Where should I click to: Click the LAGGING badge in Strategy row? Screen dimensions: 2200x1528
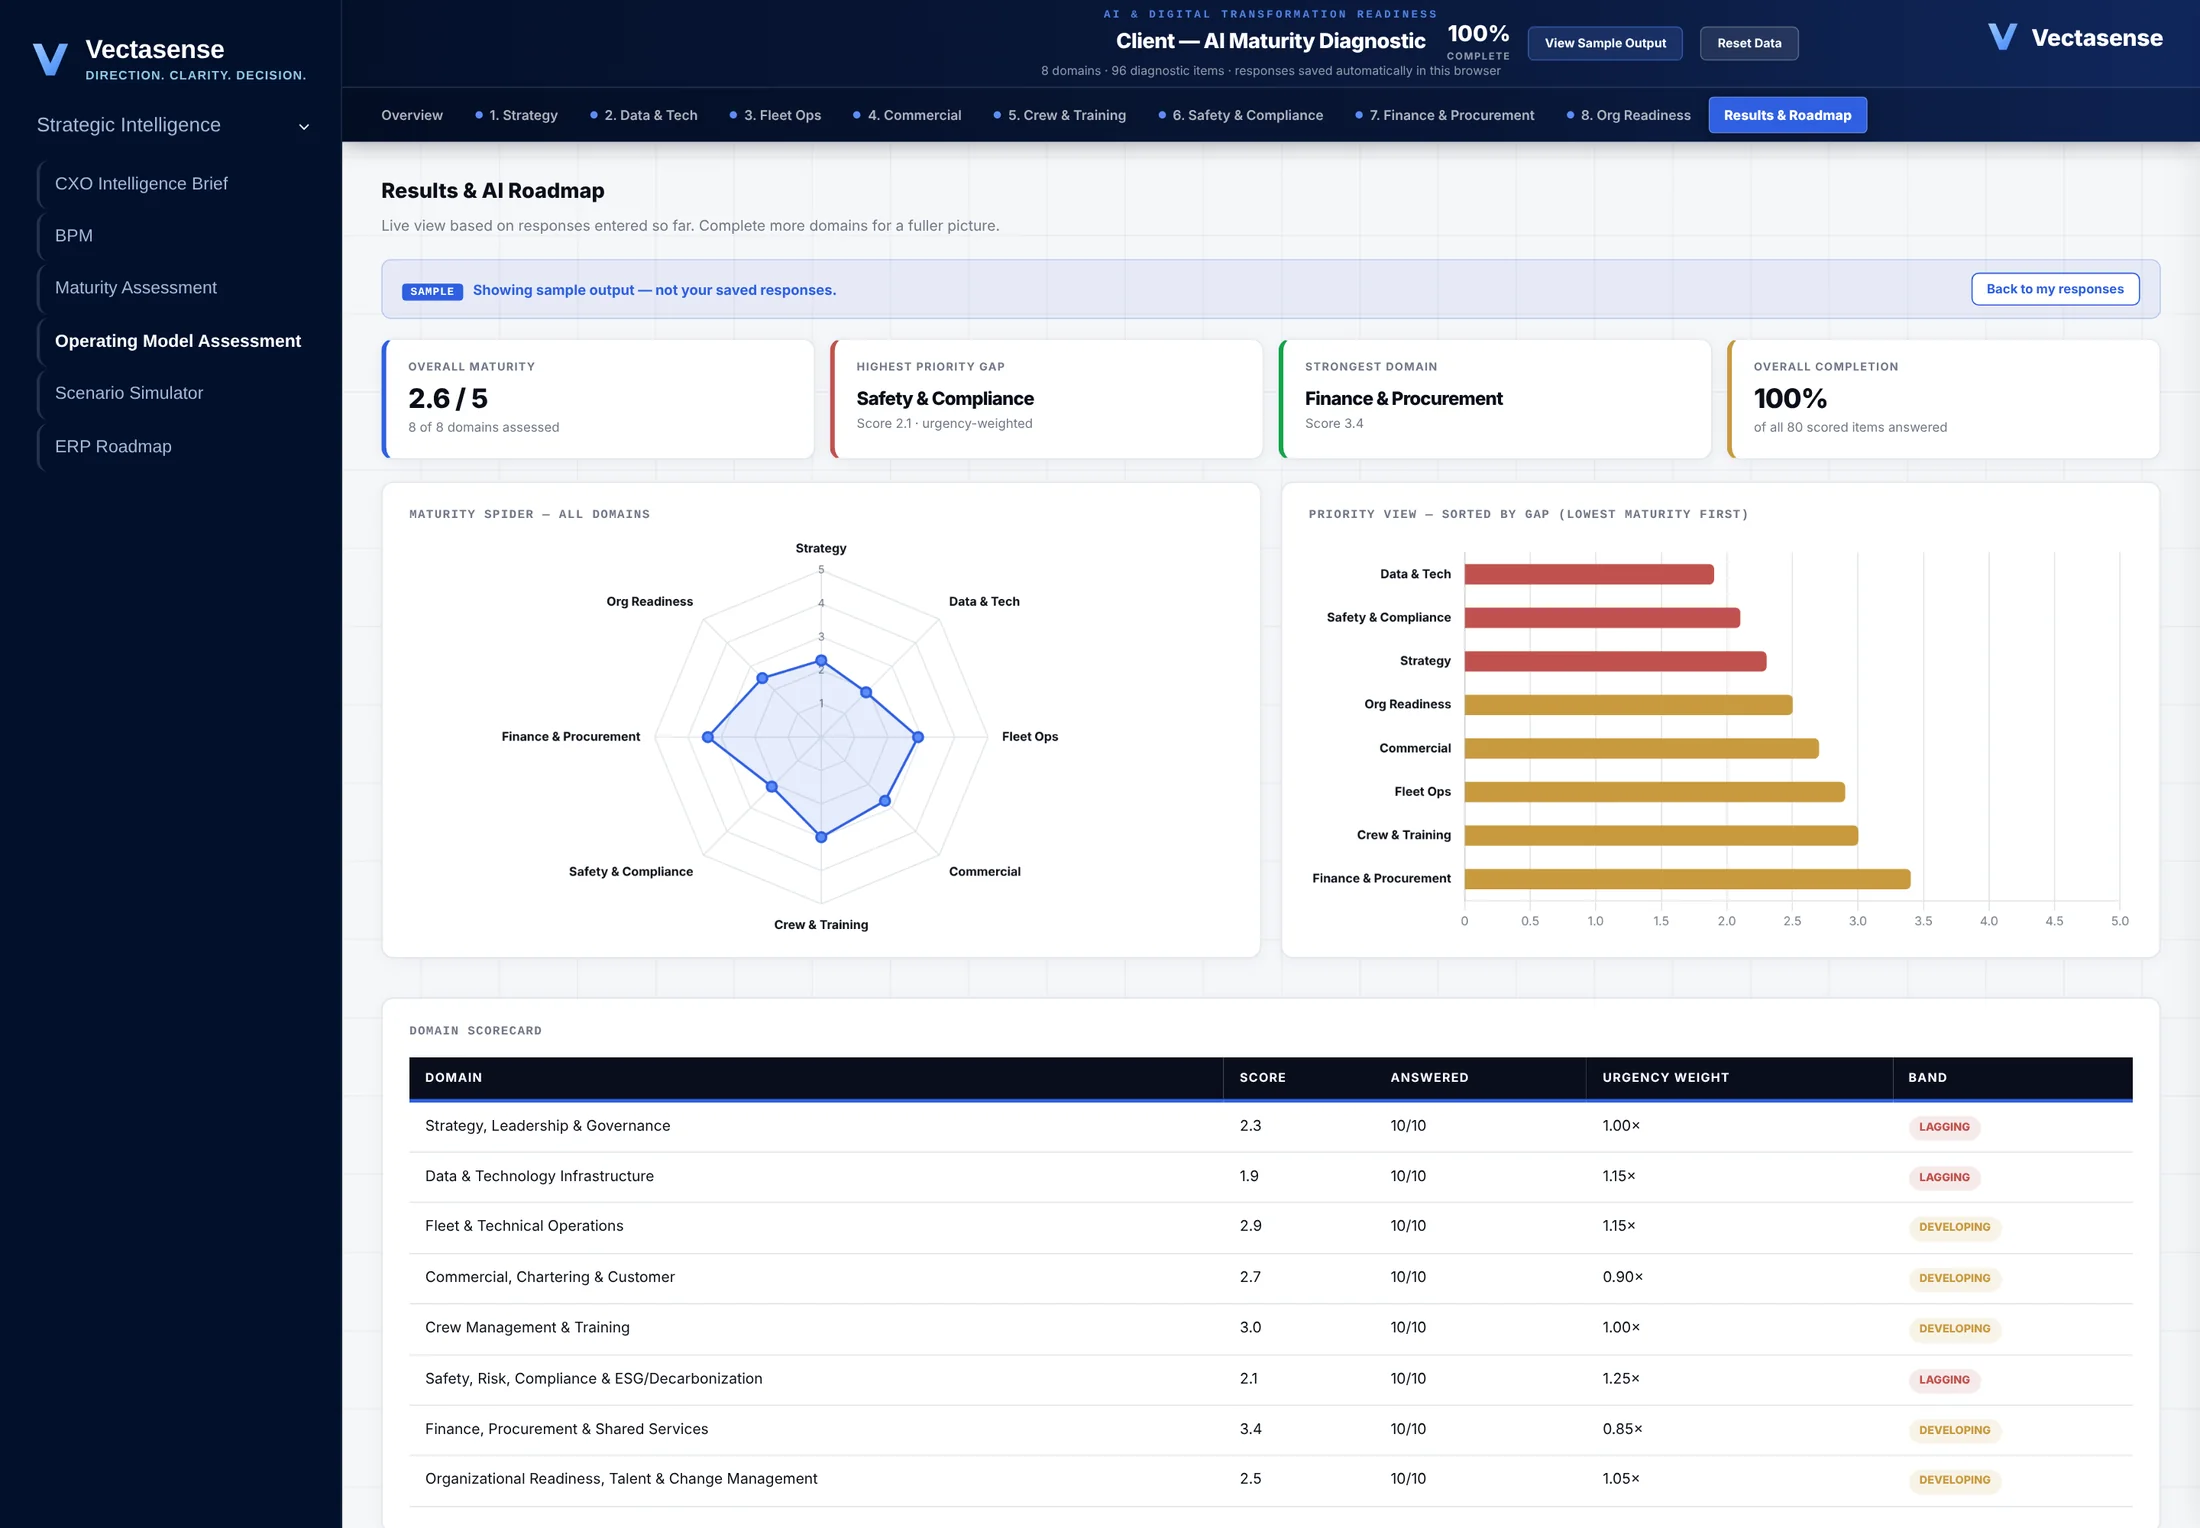click(x=1944, y=1127)
